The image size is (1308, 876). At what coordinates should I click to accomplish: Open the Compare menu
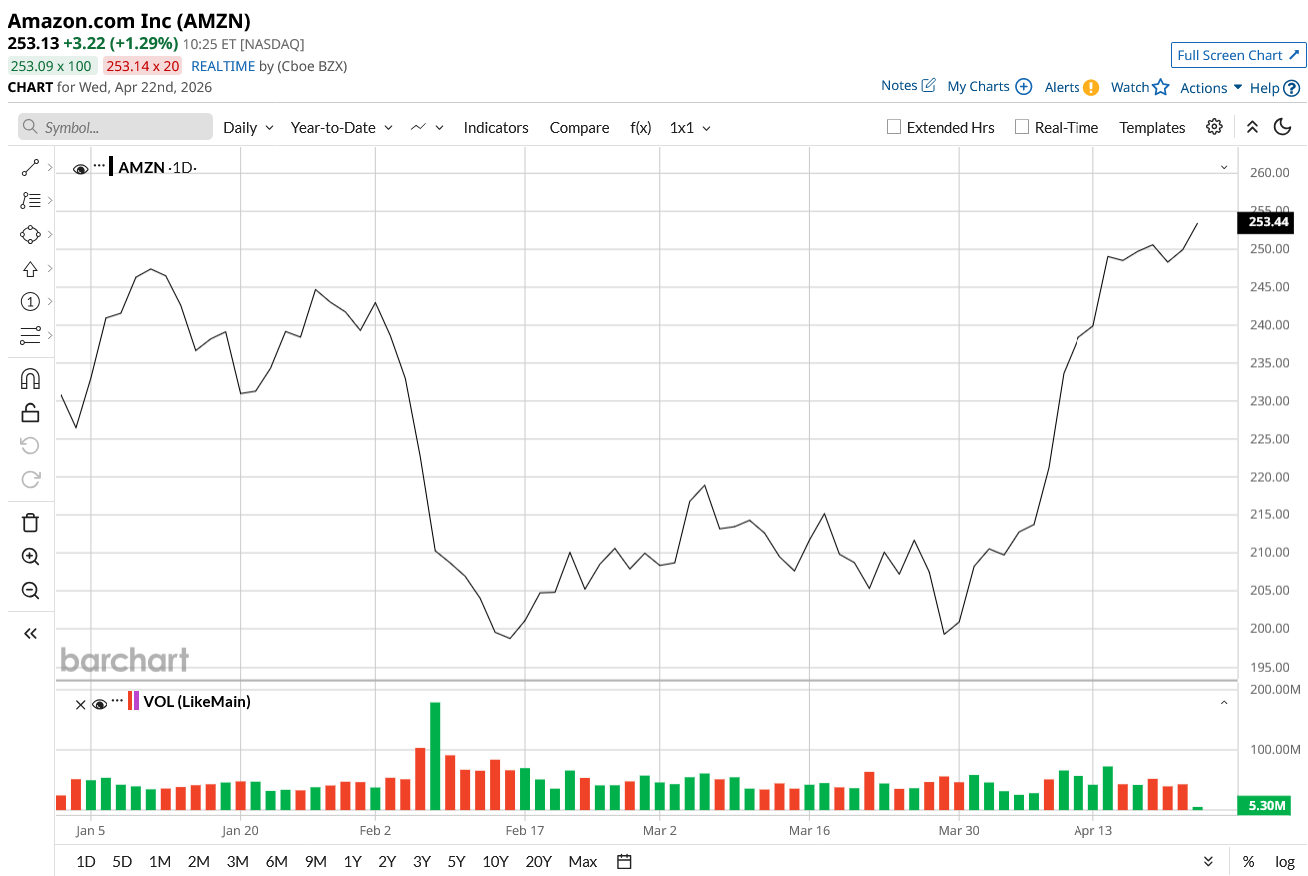click(x=579, y=127)
